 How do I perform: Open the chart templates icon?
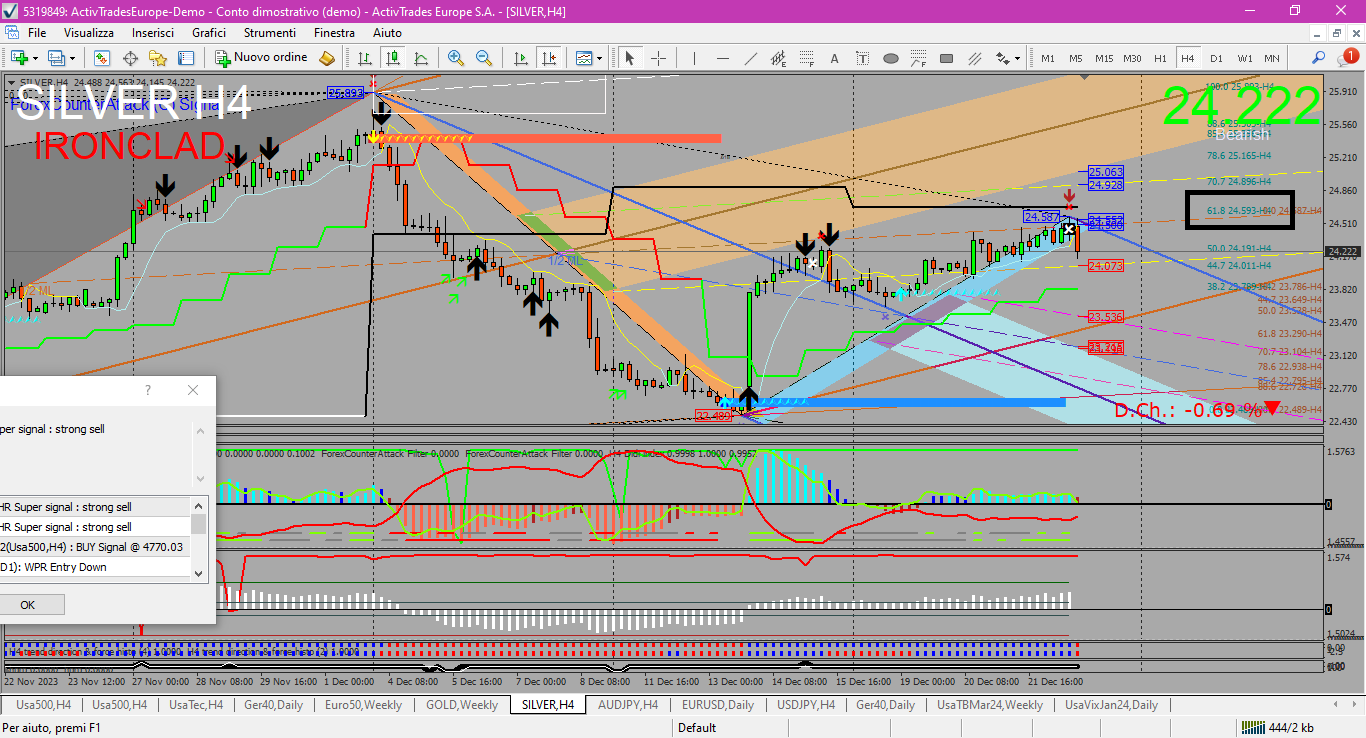point(584,58)
